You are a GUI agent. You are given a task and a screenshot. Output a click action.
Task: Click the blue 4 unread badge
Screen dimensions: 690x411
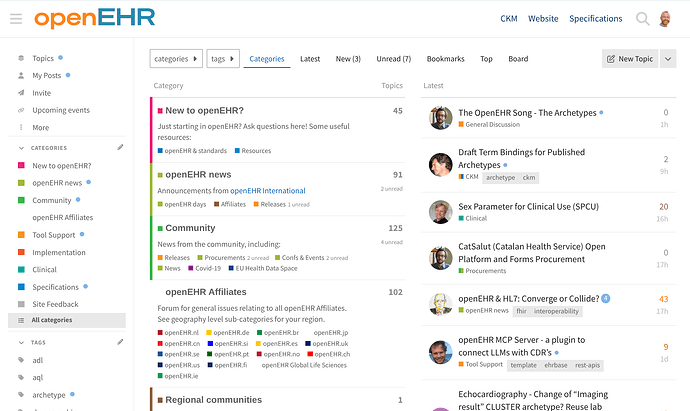pos(606,298)
